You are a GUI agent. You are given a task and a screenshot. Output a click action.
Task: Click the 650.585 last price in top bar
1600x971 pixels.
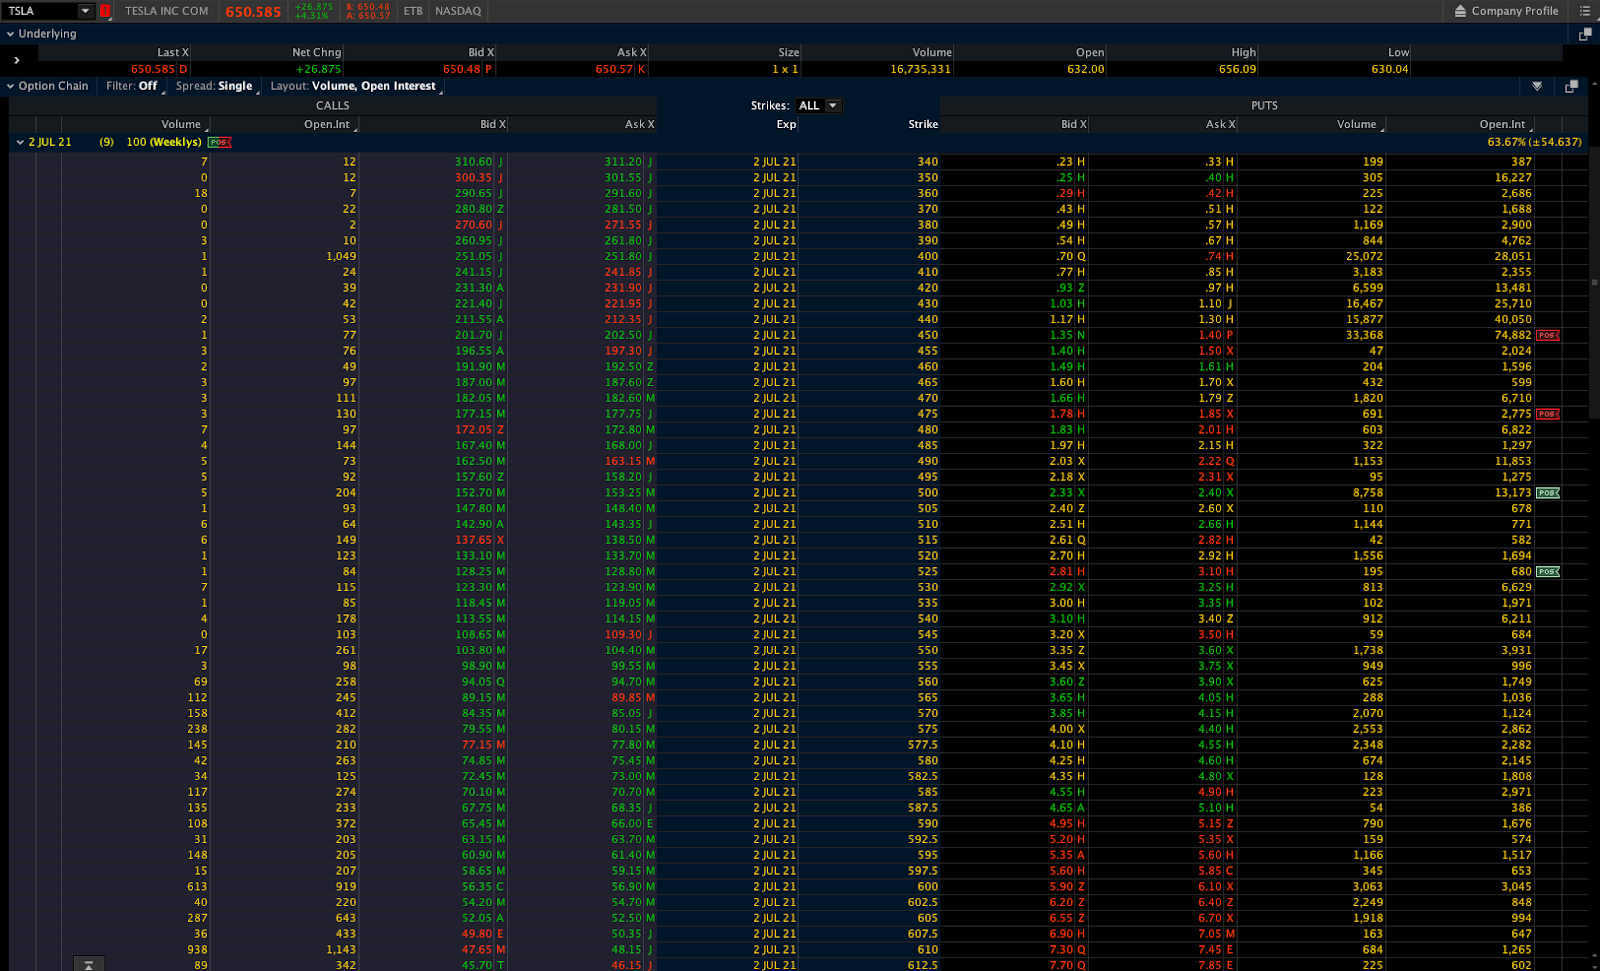point(253,12)
